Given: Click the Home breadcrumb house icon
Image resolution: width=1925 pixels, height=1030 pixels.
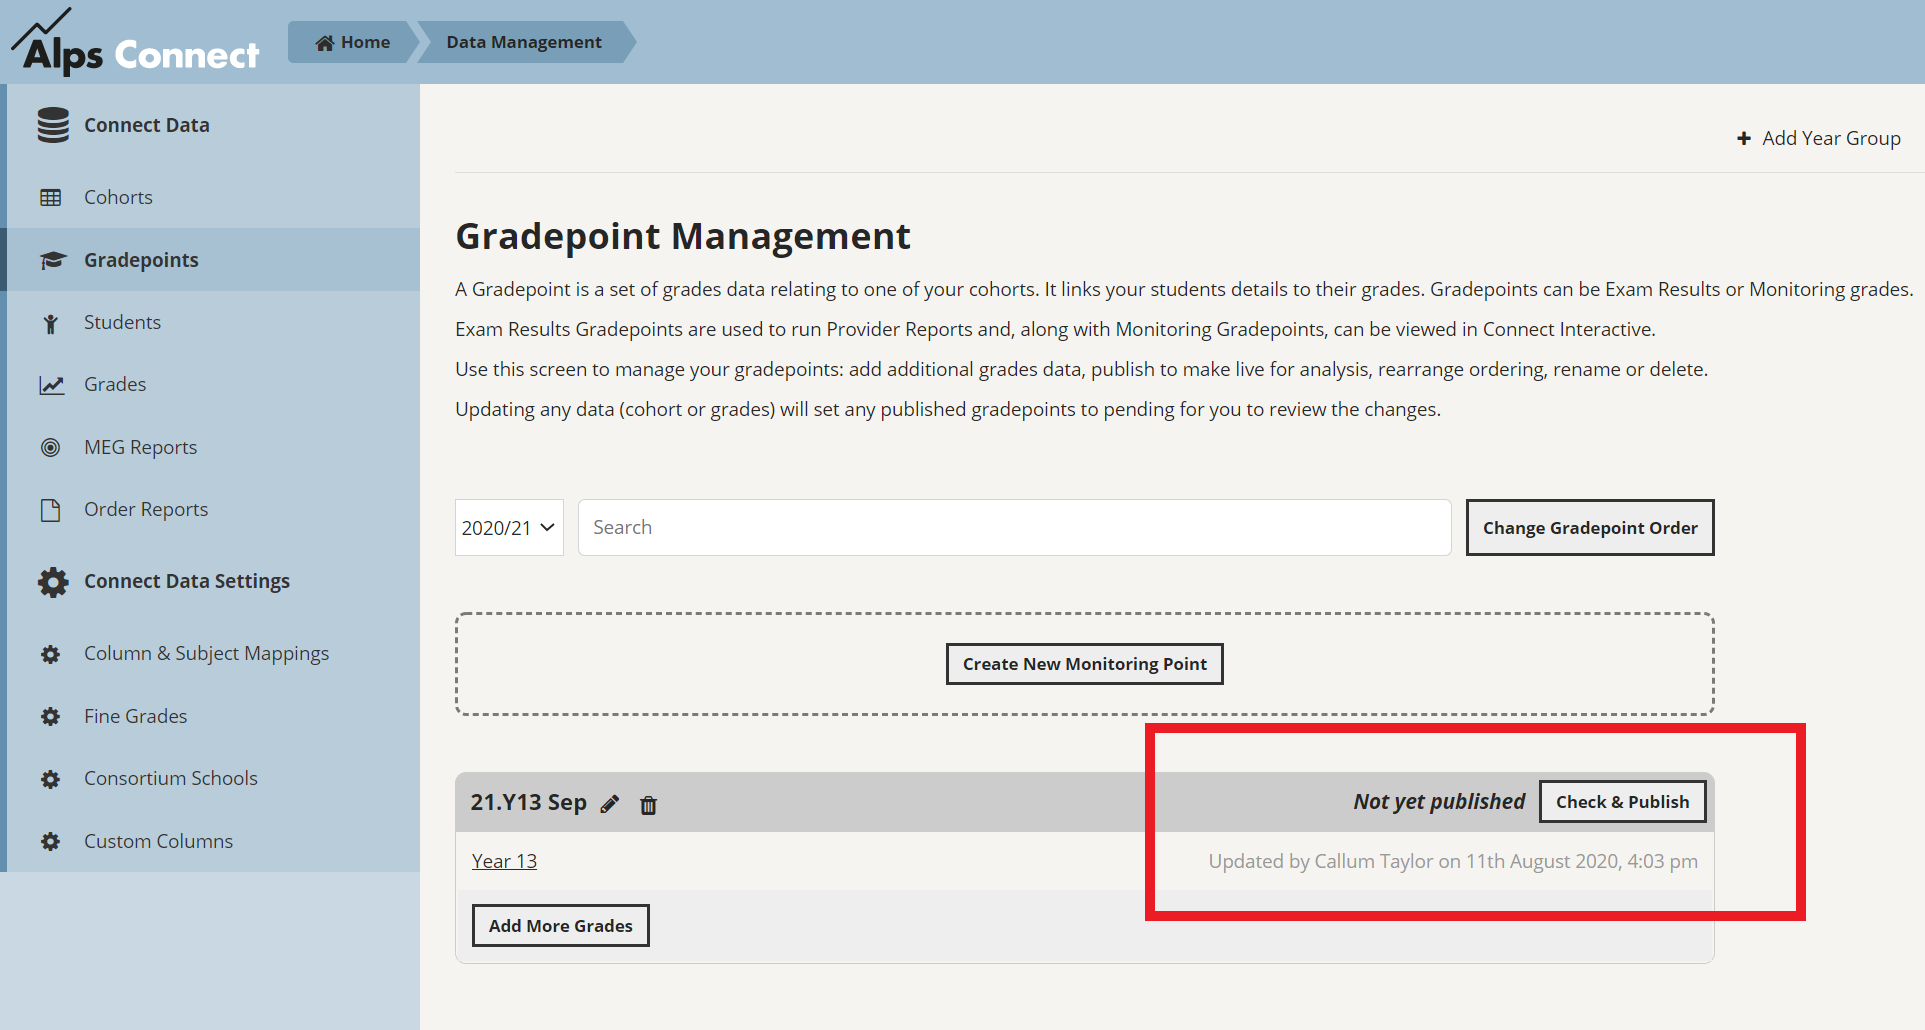Looking at the screenshot, I should click(324, 43).
